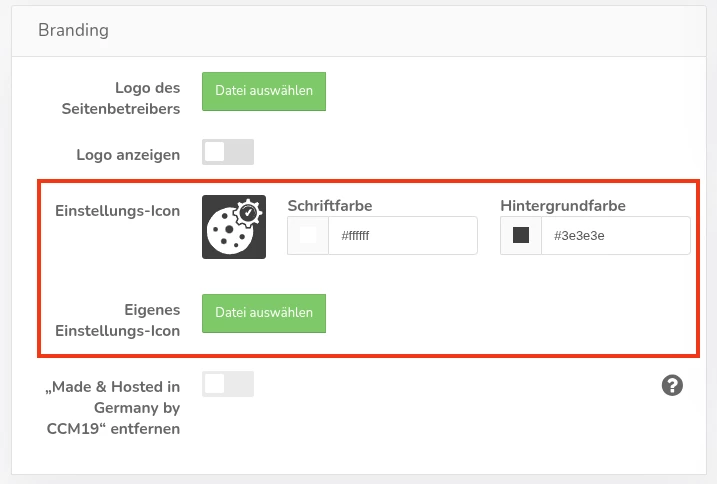Open the dark Hintergrundfarbe color swatch
Screen dimensions: 717x484
(521, 236)
